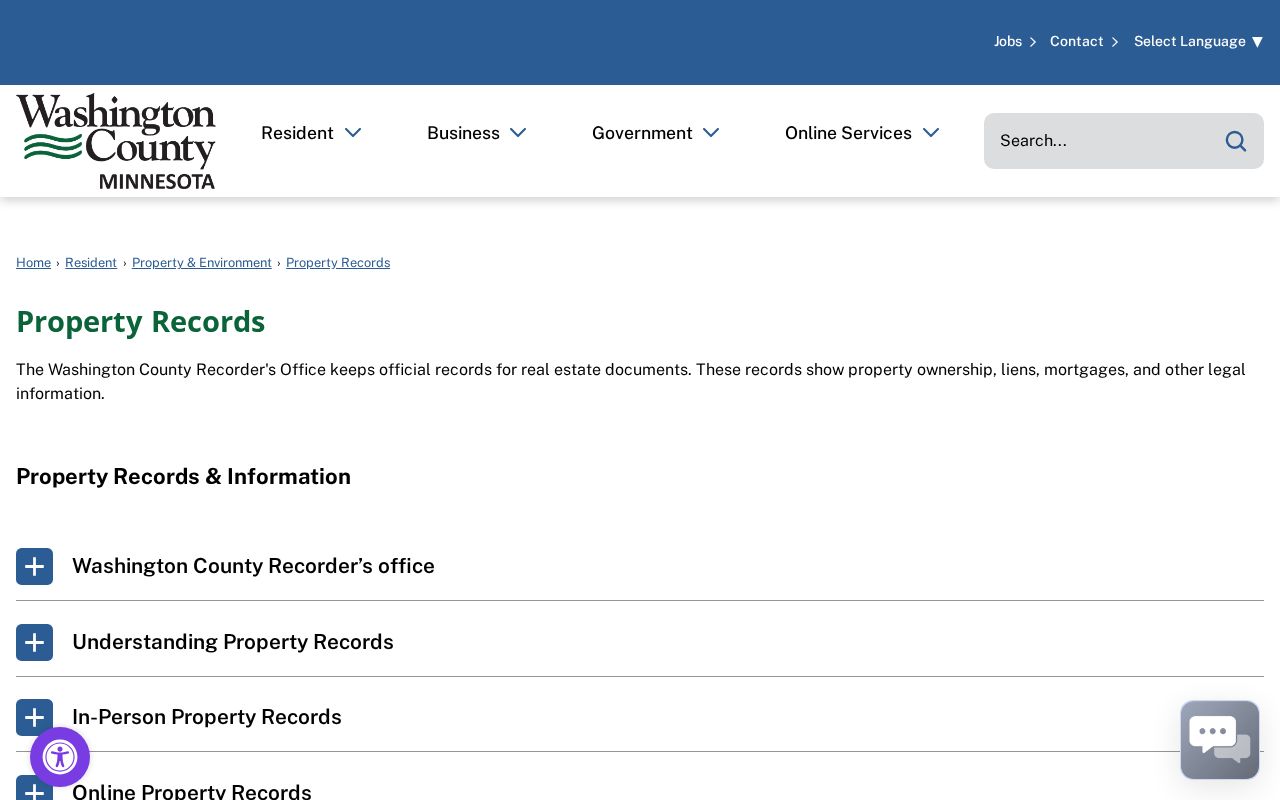Open the Contact link
Viewport: 1280px width, 800px height.
click(x=1084, y=41)
